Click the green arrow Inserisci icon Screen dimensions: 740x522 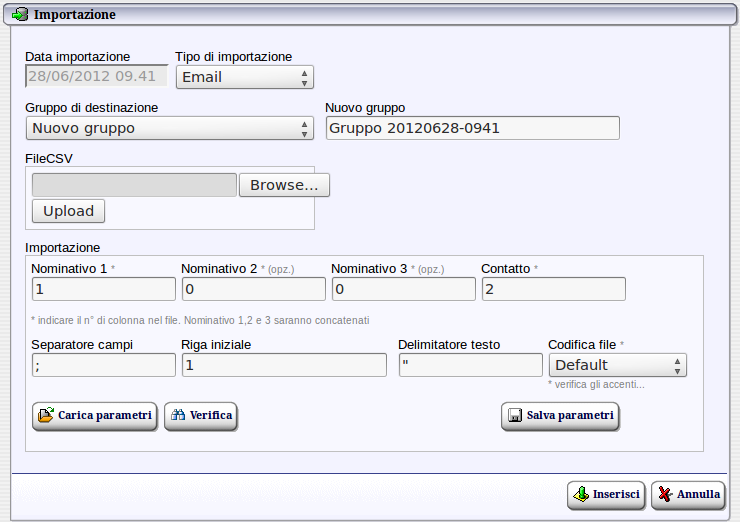point(580,495)
